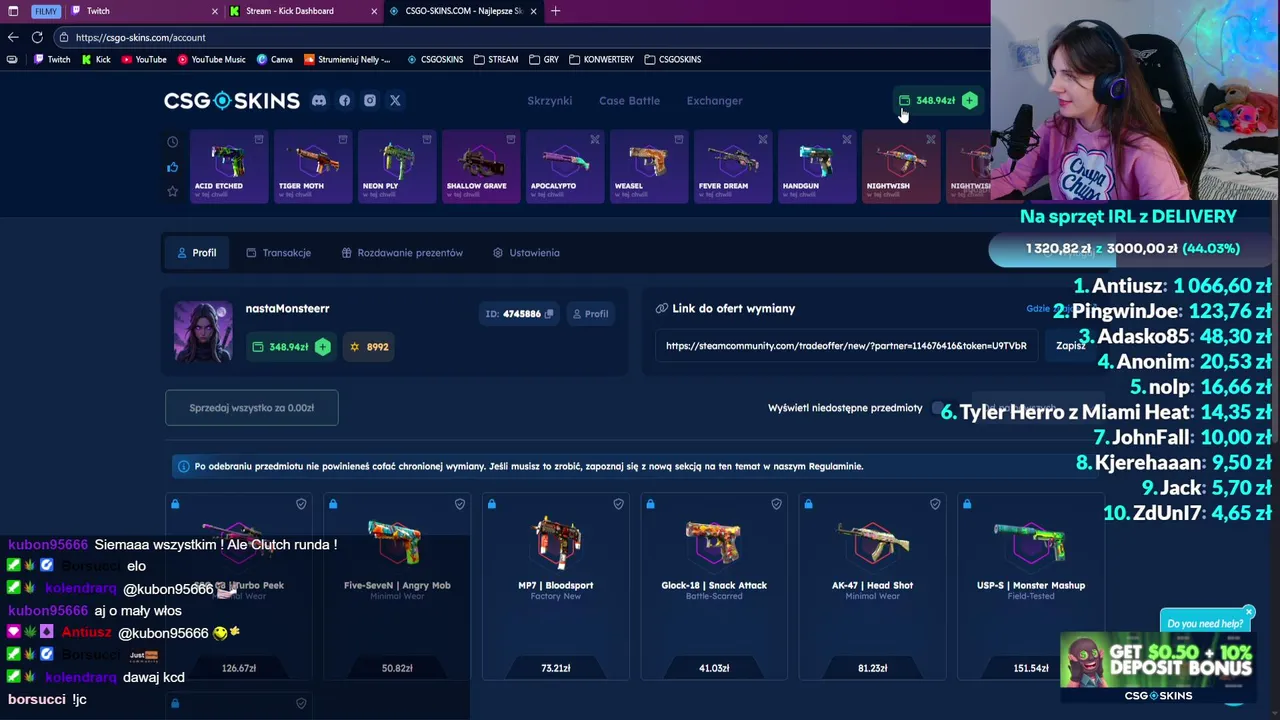Click the Profil button next to ID

tap(590, 314)
